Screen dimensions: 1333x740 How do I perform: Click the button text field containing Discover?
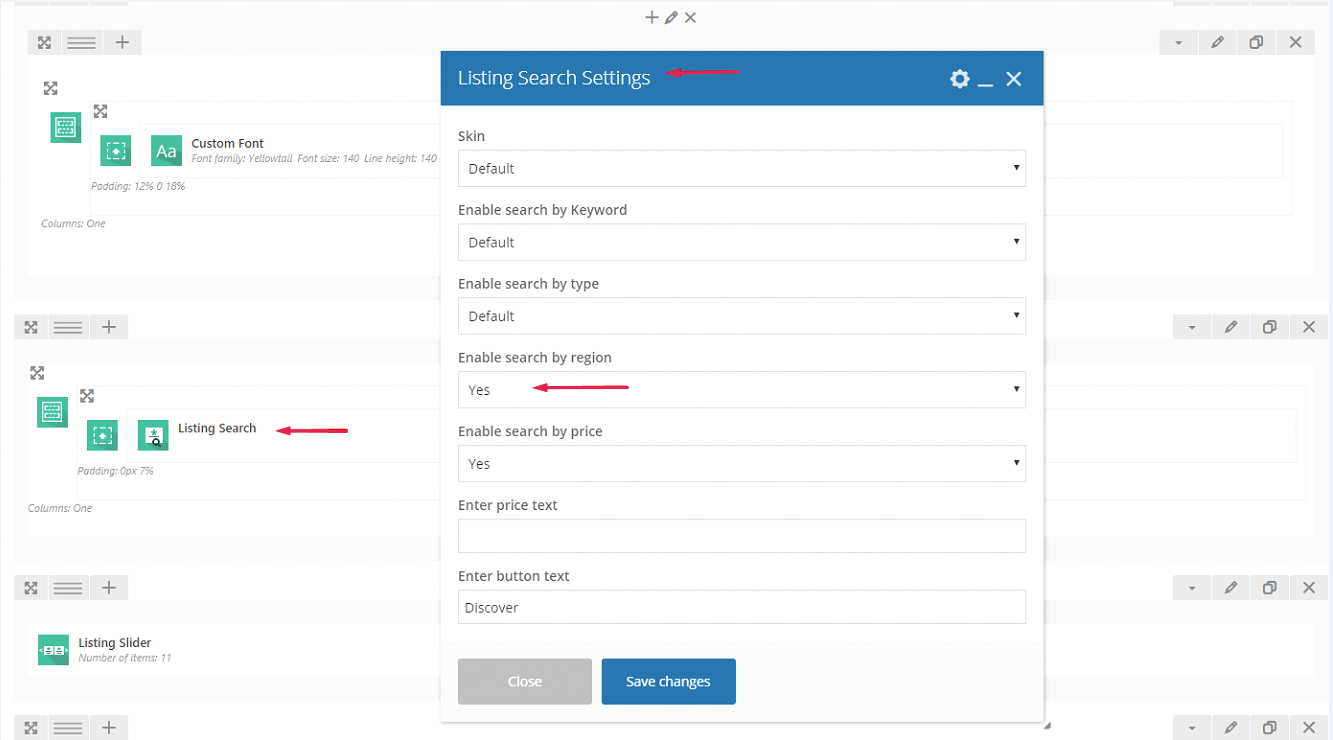741,607
